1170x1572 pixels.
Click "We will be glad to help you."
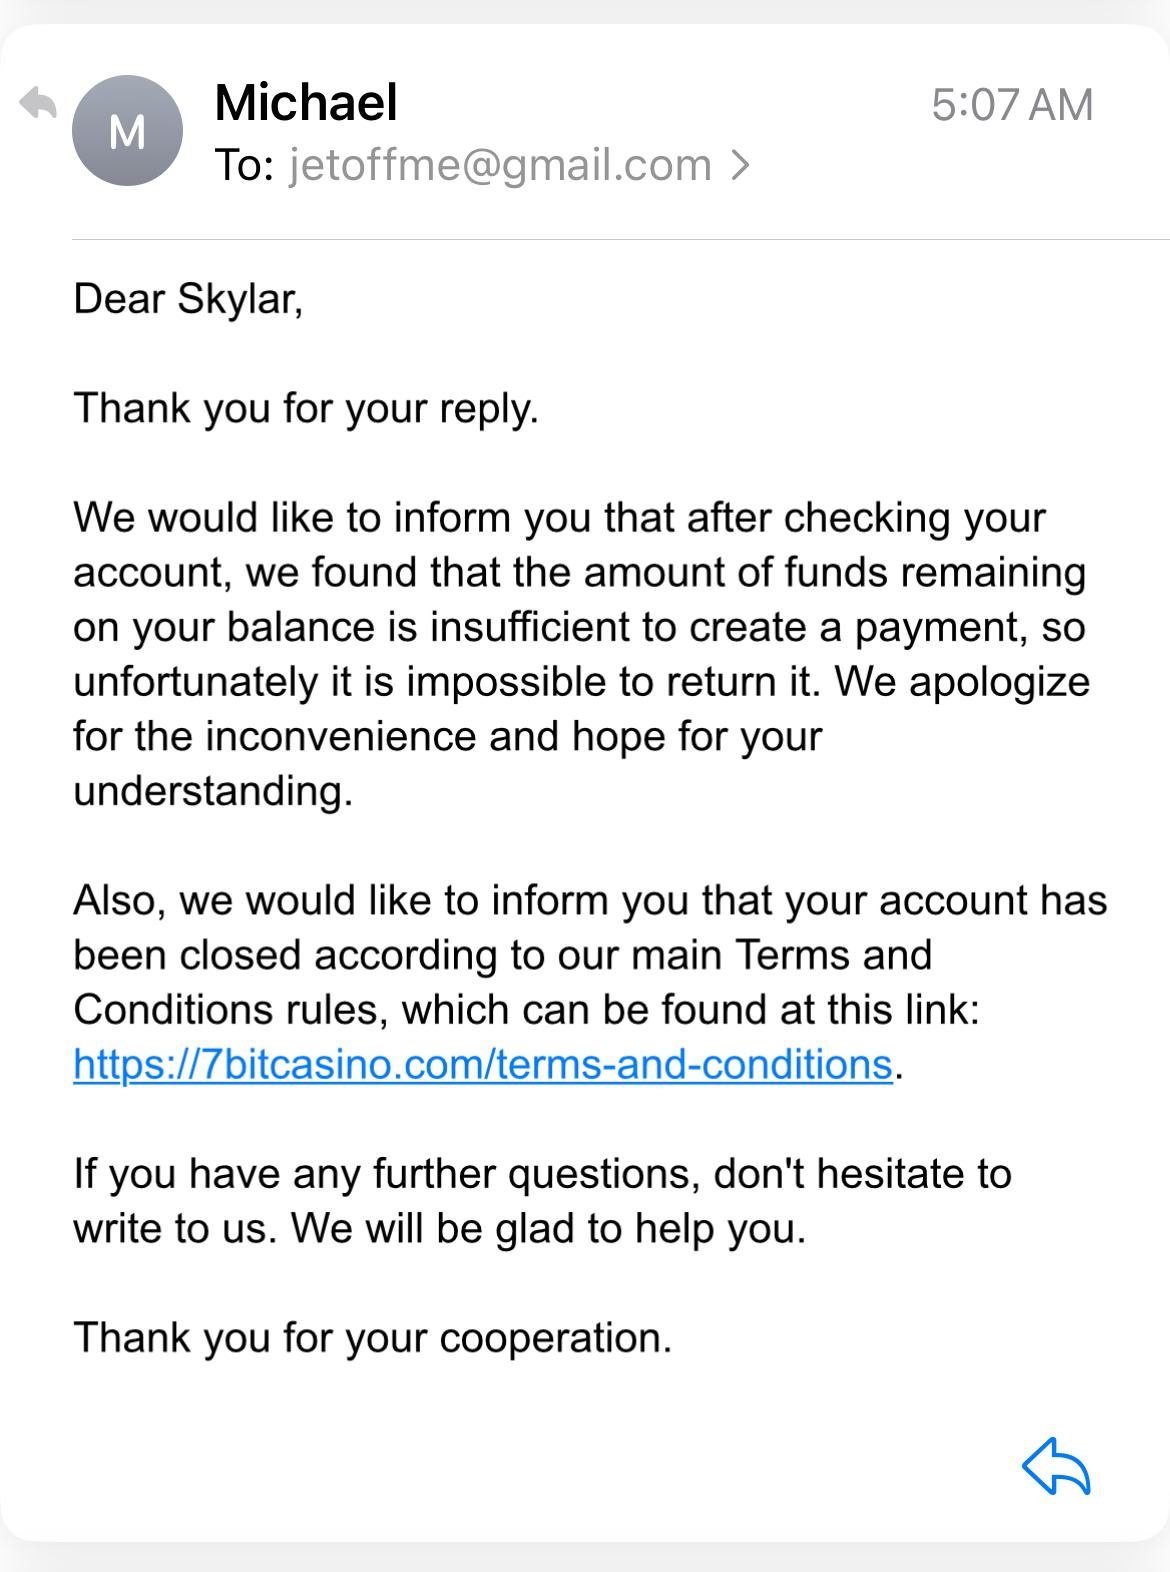[x=548, y=1228]
